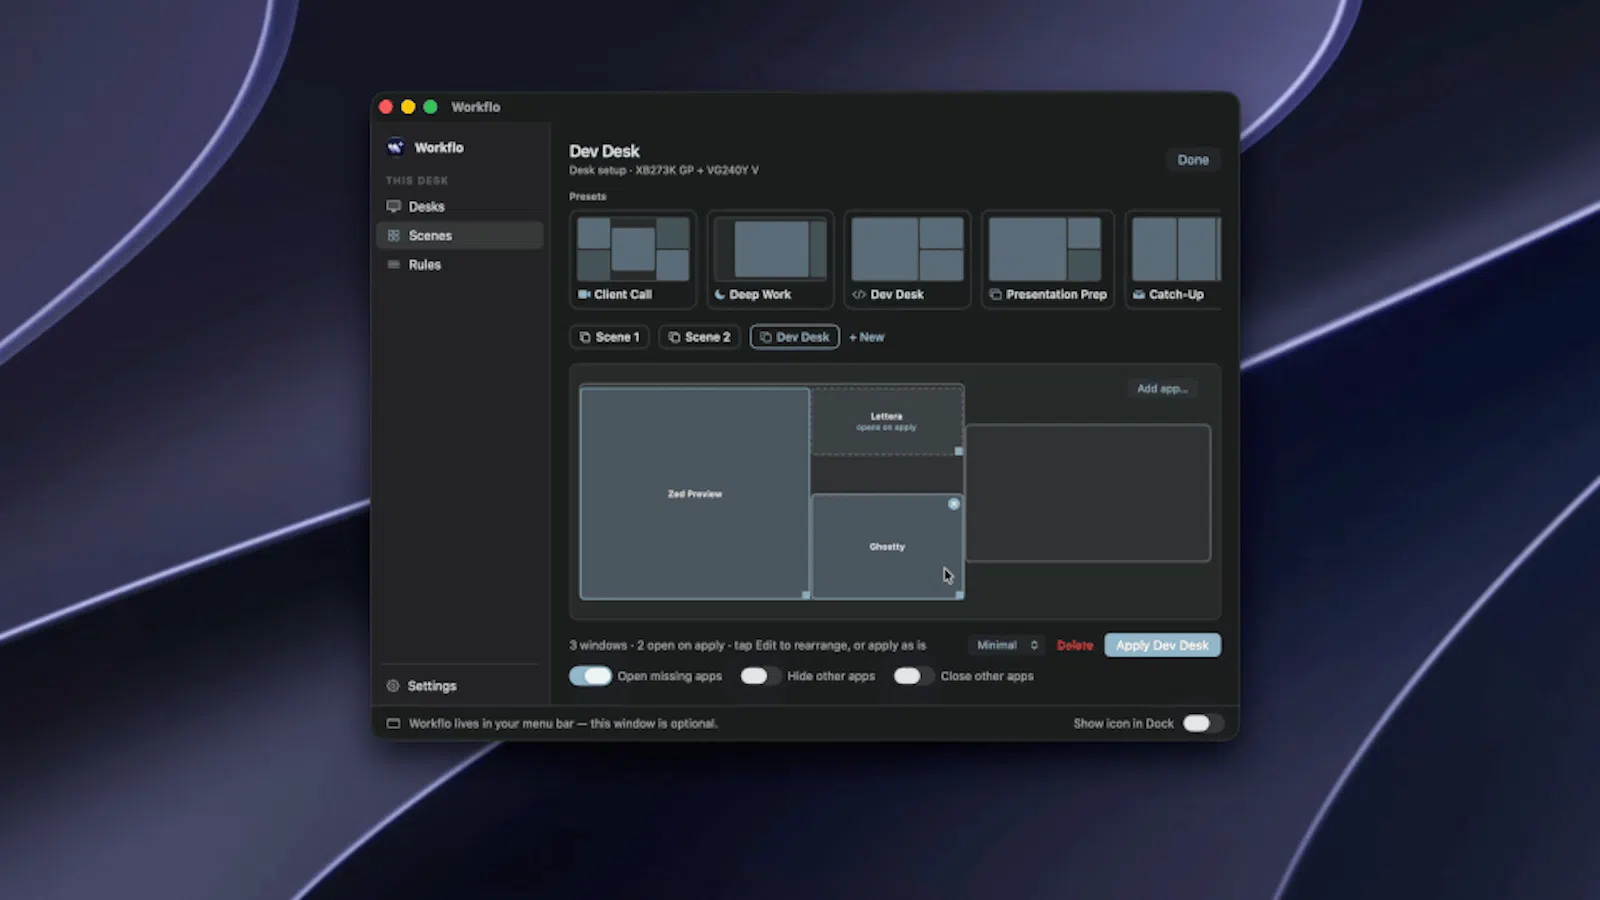
Task: Toggle Show icon in Dock switch
Action: [x=1202, y=723]
